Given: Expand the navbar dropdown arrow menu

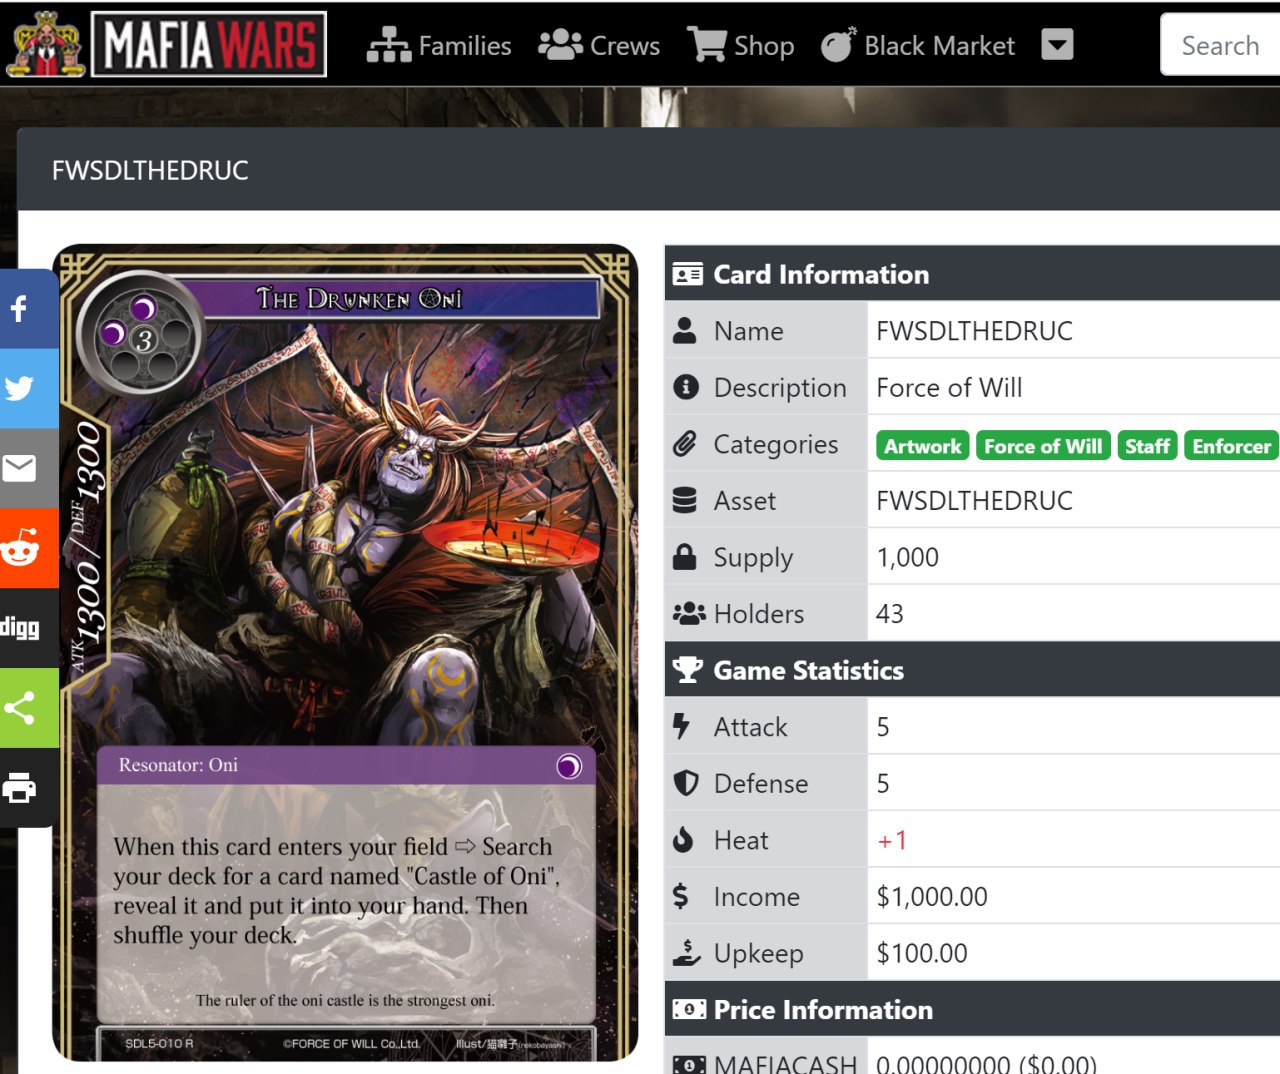Looking at the screenshot, I should click(1057, 45).
